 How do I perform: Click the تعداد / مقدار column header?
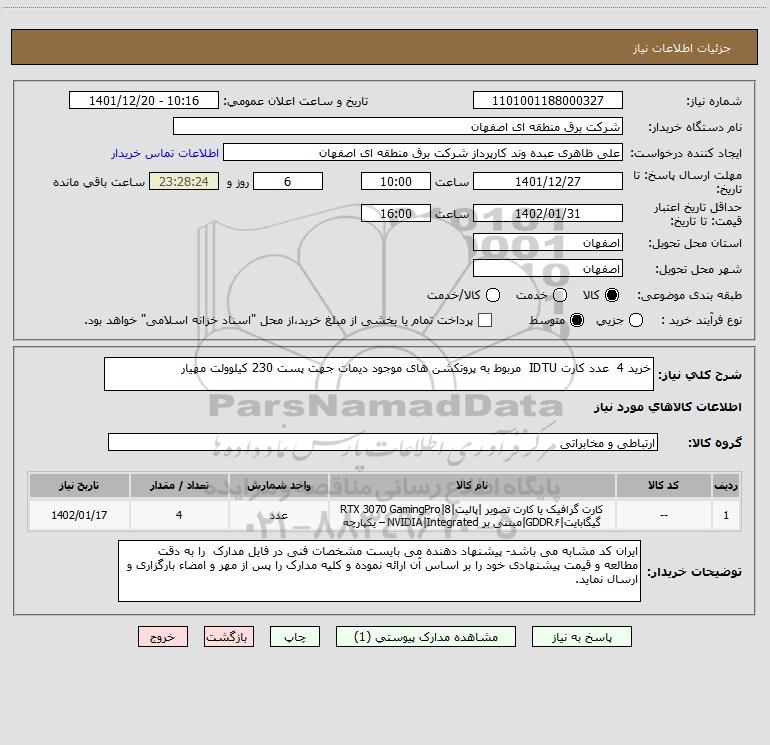(179, 486)
